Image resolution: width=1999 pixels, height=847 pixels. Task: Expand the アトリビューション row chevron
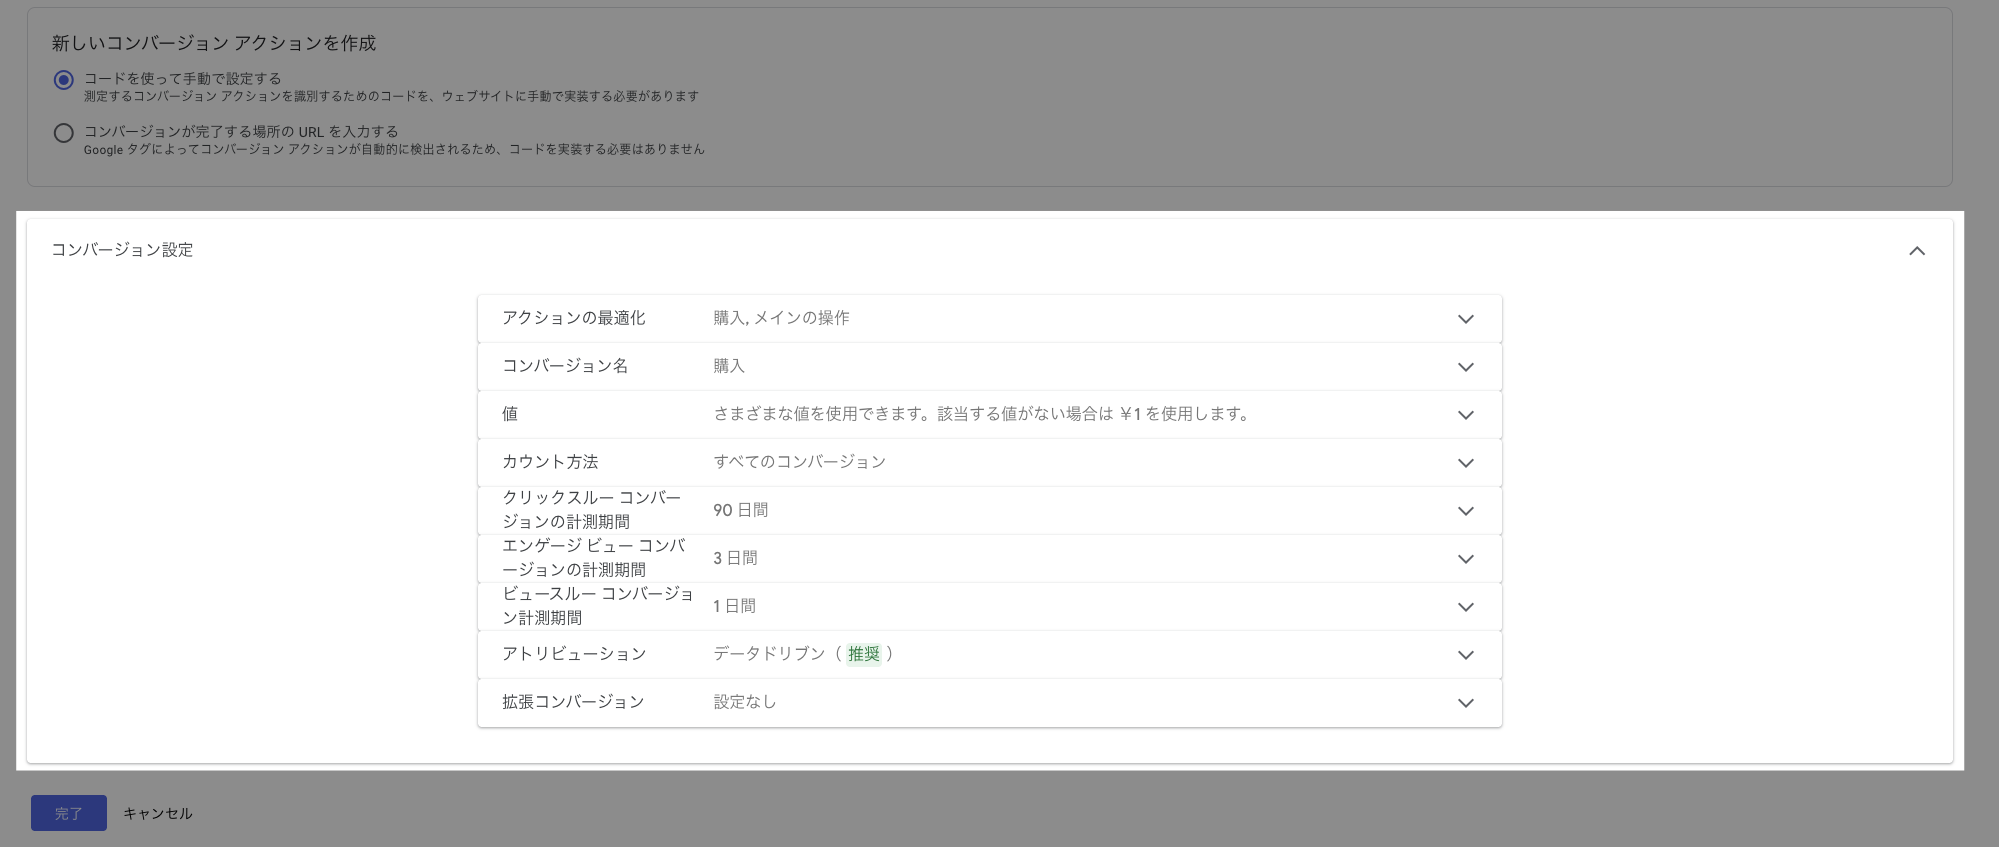point(1465,655)
